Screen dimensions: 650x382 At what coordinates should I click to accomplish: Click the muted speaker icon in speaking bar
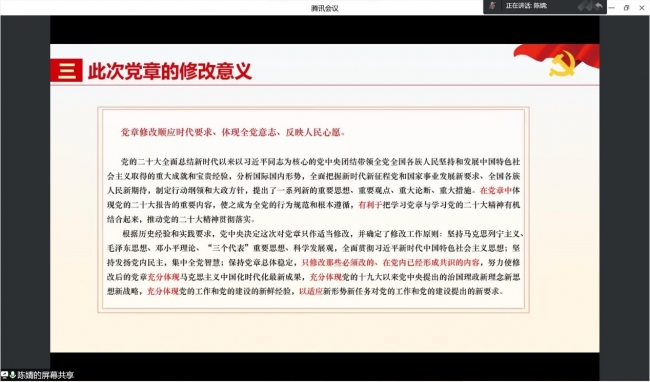click(492, 6)
